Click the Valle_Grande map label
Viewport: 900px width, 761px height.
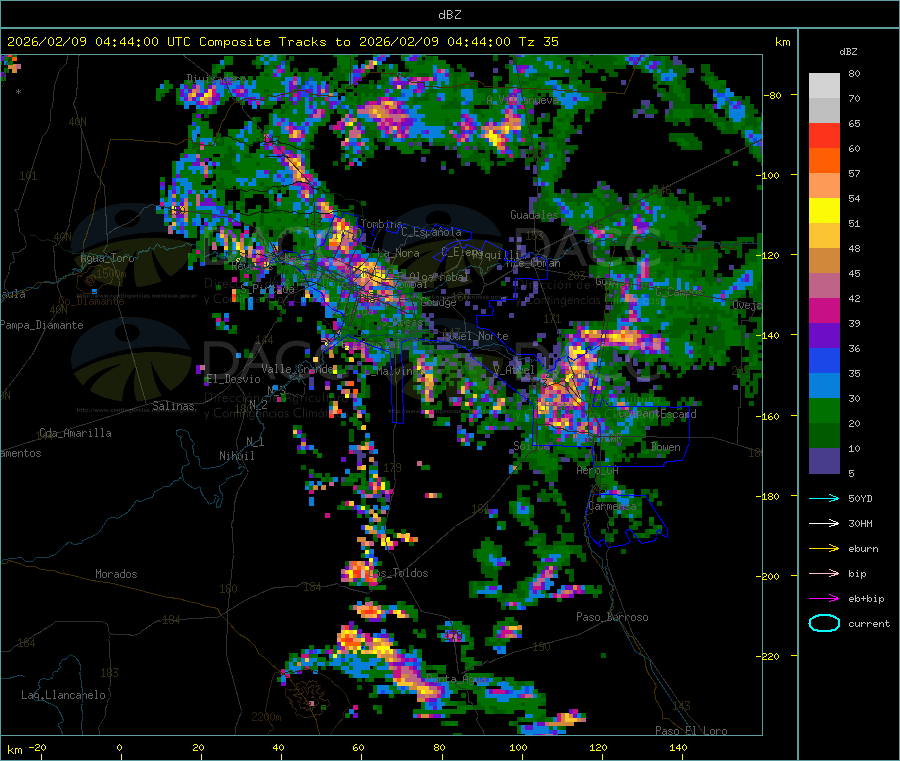[x=297, y=369]
